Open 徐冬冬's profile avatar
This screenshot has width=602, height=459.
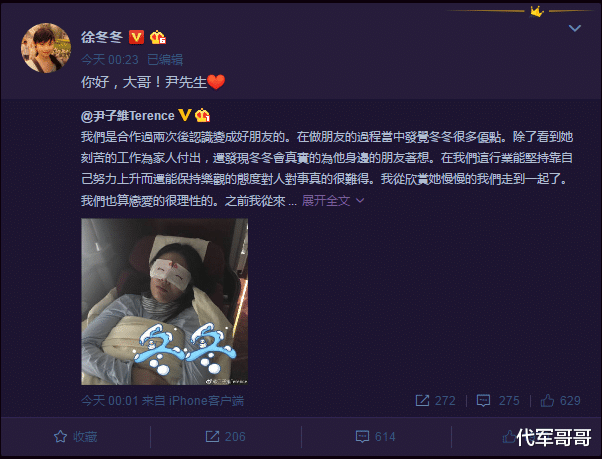[46, 48]
